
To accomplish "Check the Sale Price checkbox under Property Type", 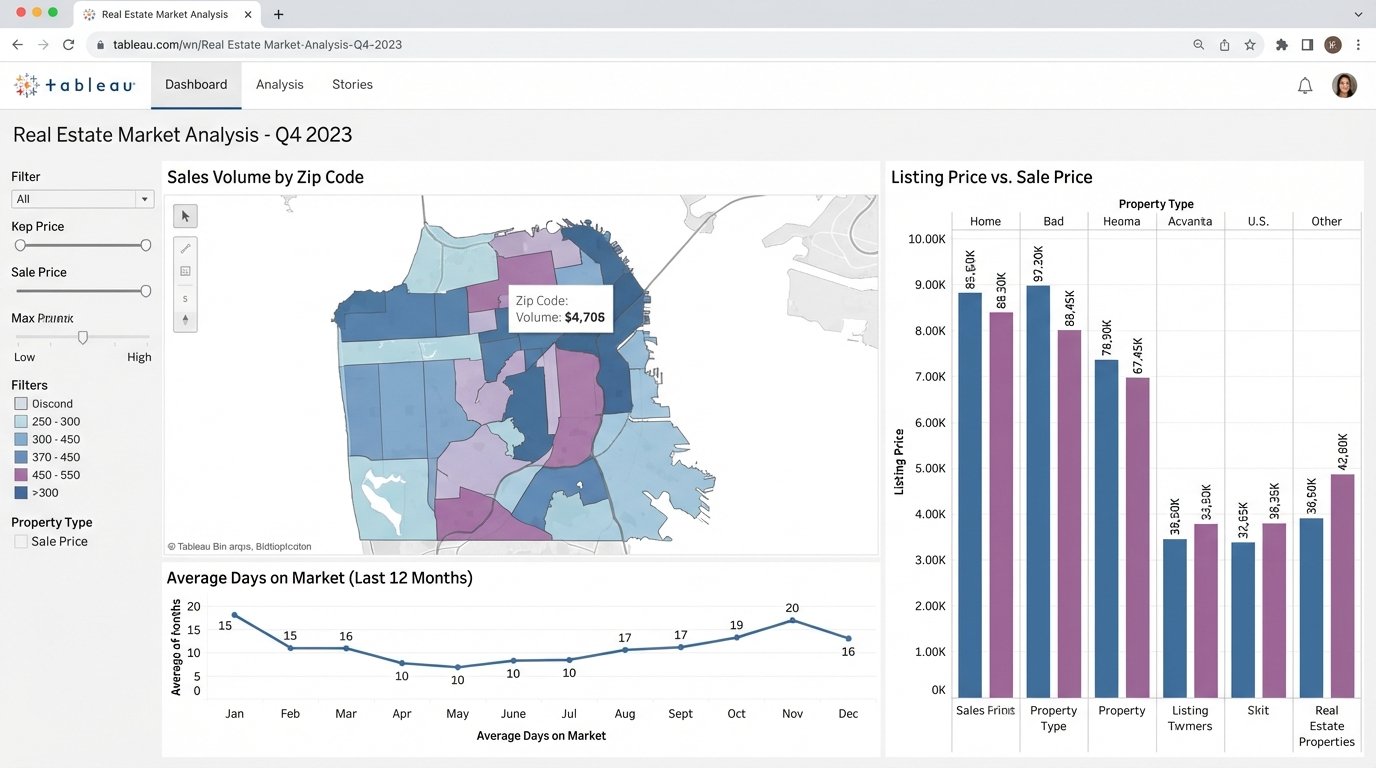I will click(19, 541).
